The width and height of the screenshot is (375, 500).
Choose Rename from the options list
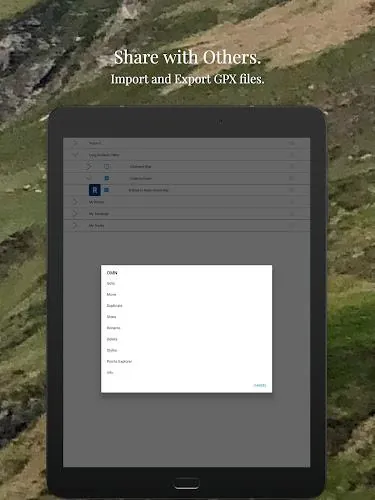113,328
